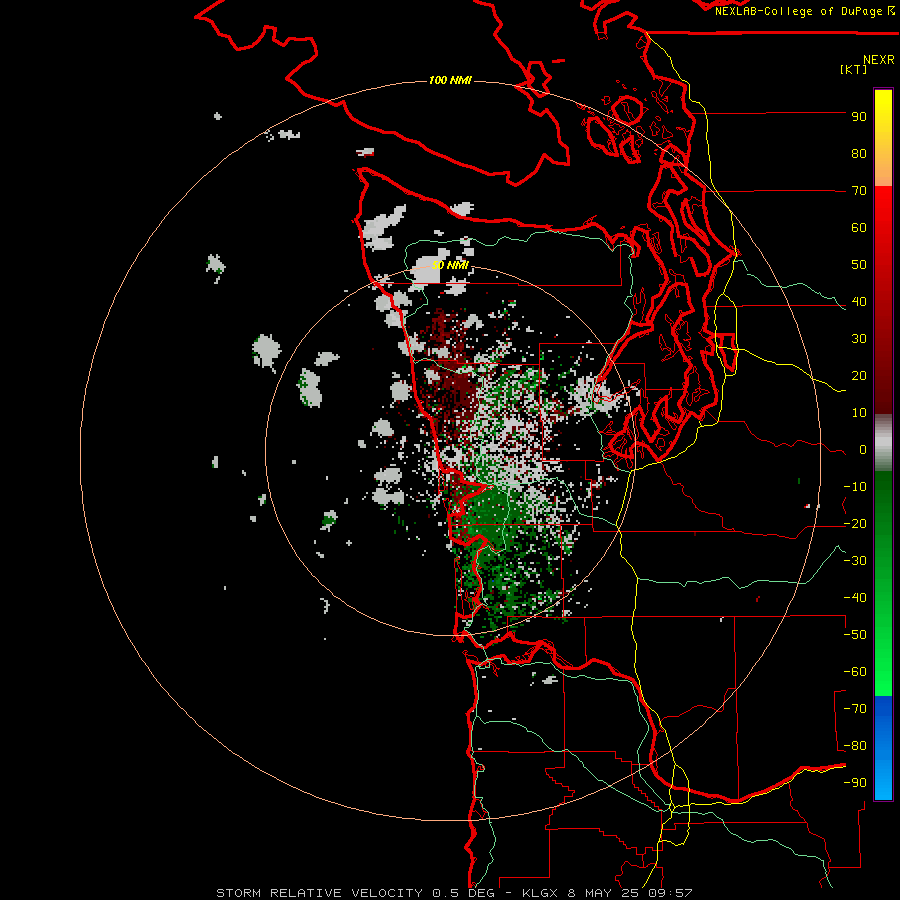Pick the bright red segment of the color bar

[x=883, y=230]
